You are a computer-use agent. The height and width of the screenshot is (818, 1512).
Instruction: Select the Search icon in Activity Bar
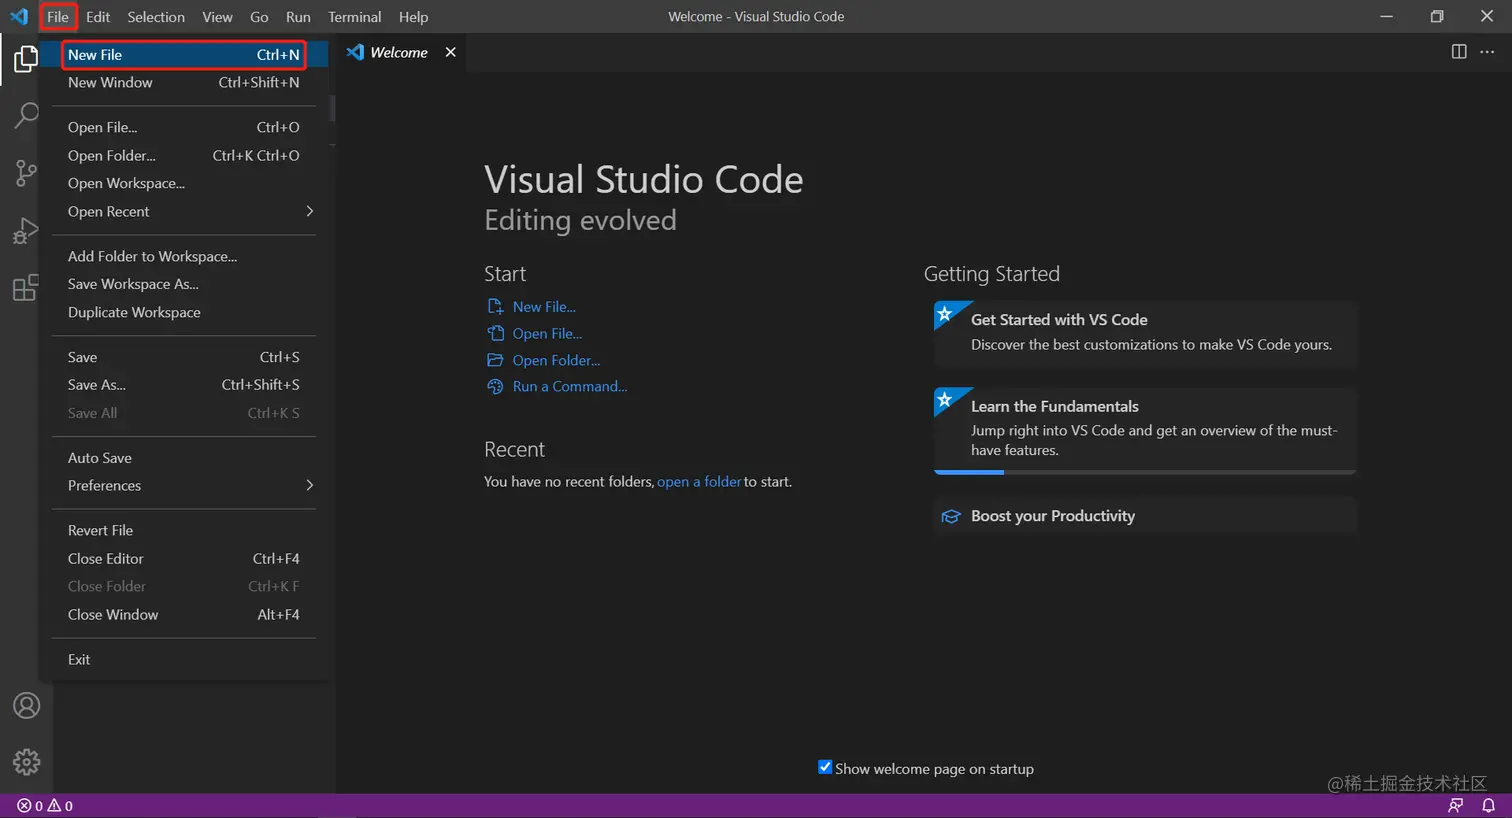click(x=26, y=115)
